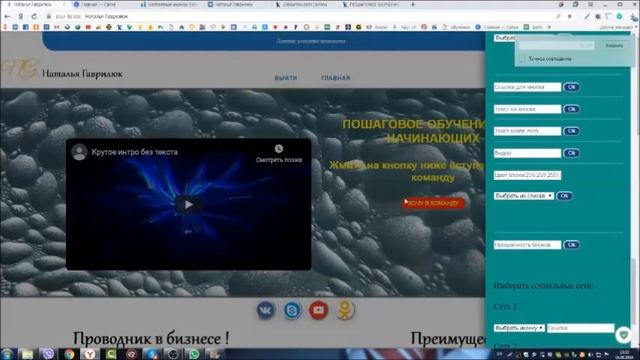Click the Прозрачность блоков input field
The image size is (640, 360).
point(527,245)
